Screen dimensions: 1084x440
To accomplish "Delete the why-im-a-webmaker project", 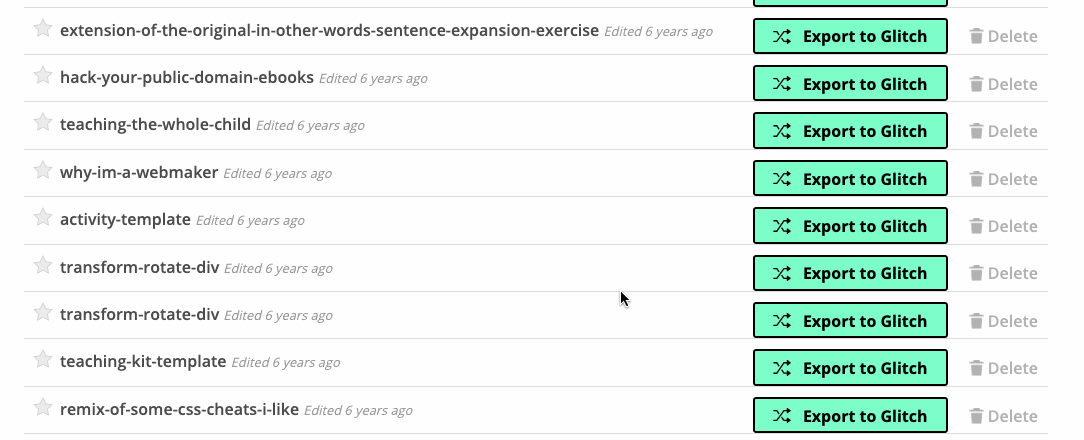I will point(1003,178).
